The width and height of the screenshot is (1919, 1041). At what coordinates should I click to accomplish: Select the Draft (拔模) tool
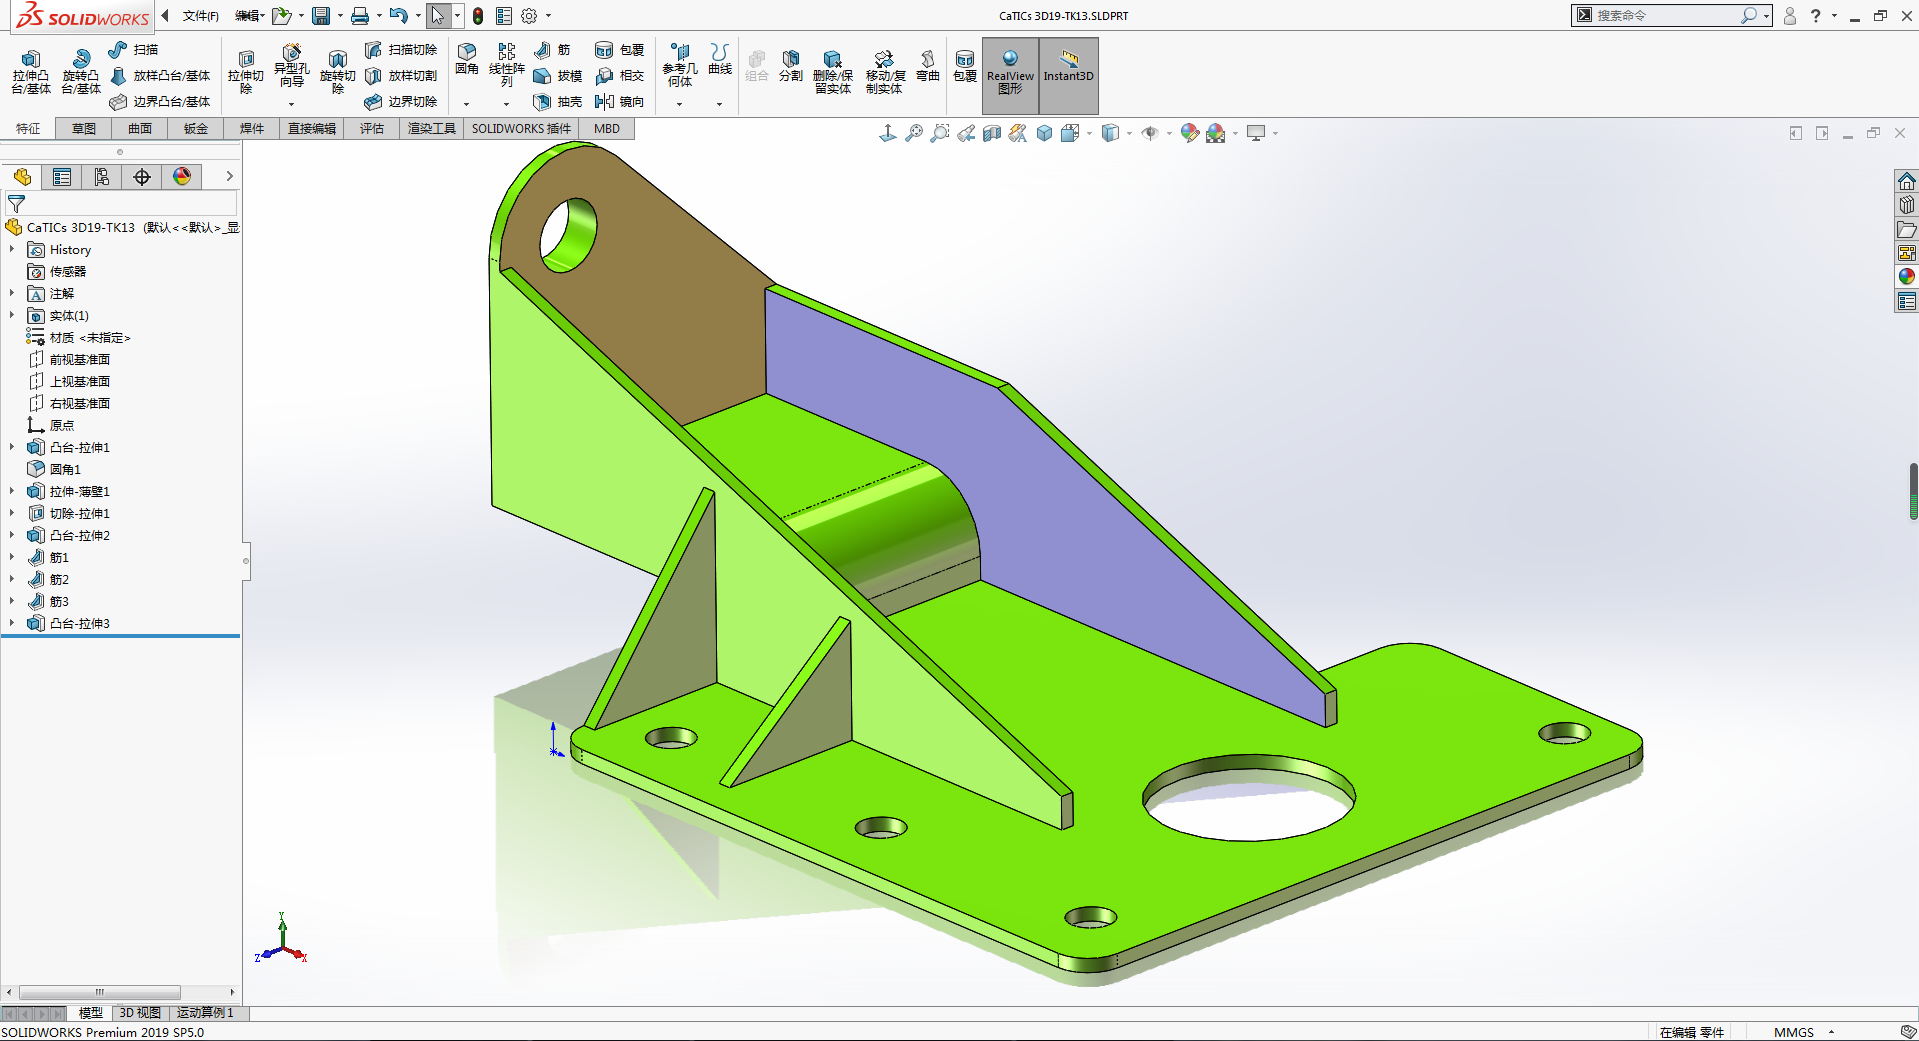558,75
